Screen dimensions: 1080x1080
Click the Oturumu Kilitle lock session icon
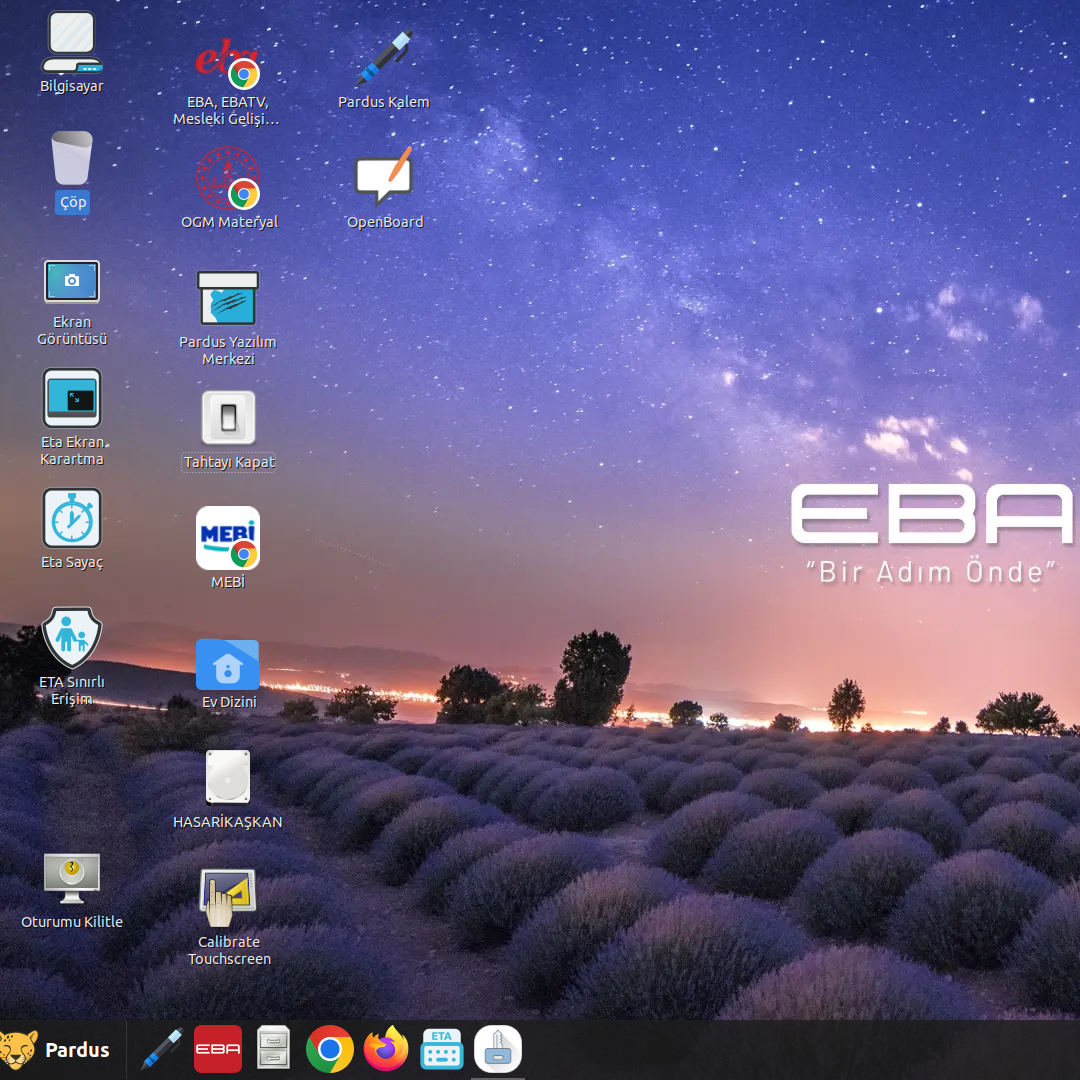coord(72,879)
